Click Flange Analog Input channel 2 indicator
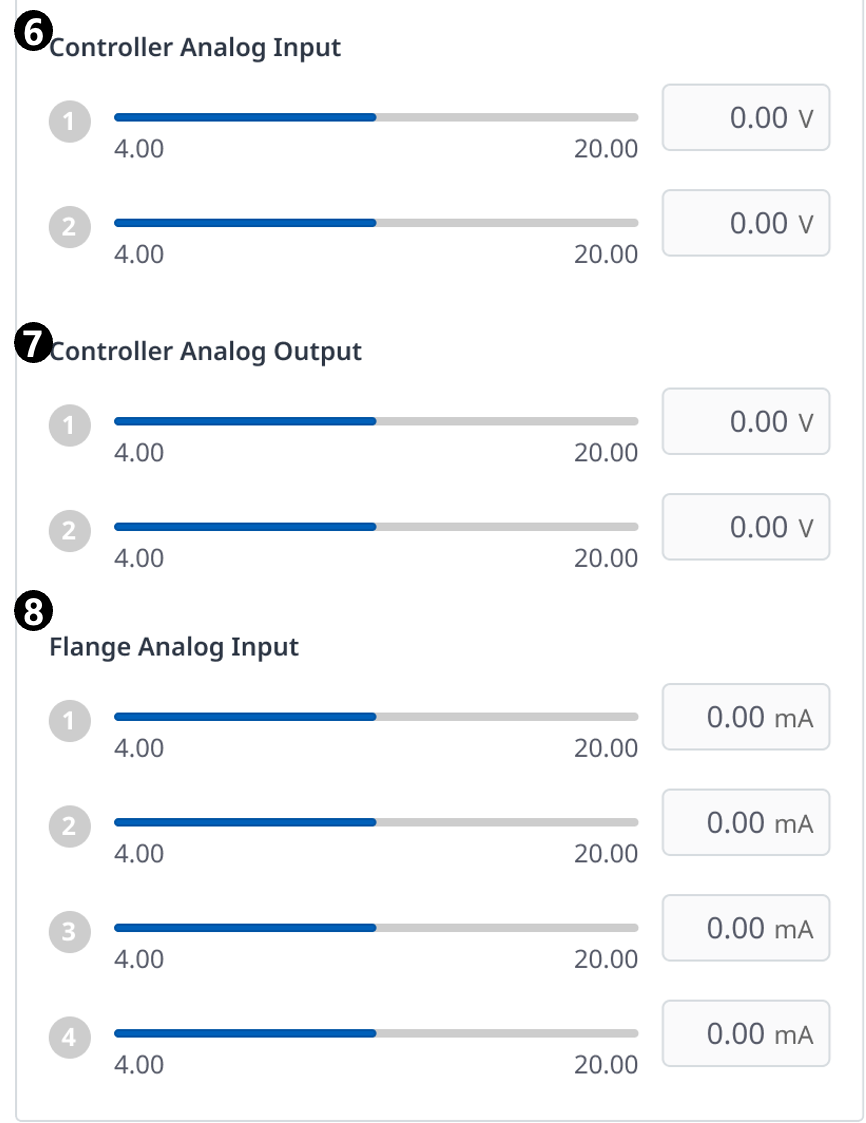Image resolution: width=866 pixels, height=1123 pixels. (x=69, y=826)
